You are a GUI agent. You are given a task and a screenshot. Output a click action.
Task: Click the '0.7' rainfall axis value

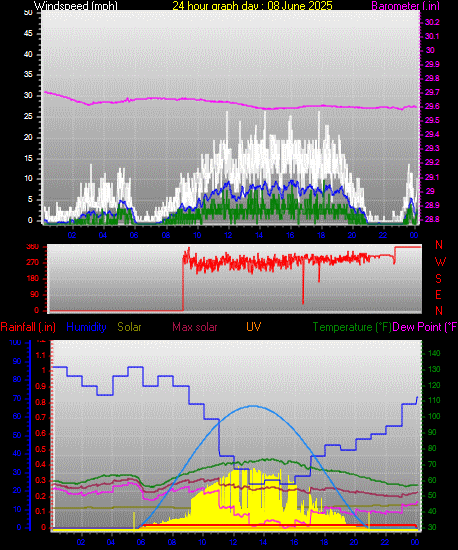(x=41, y=417)
